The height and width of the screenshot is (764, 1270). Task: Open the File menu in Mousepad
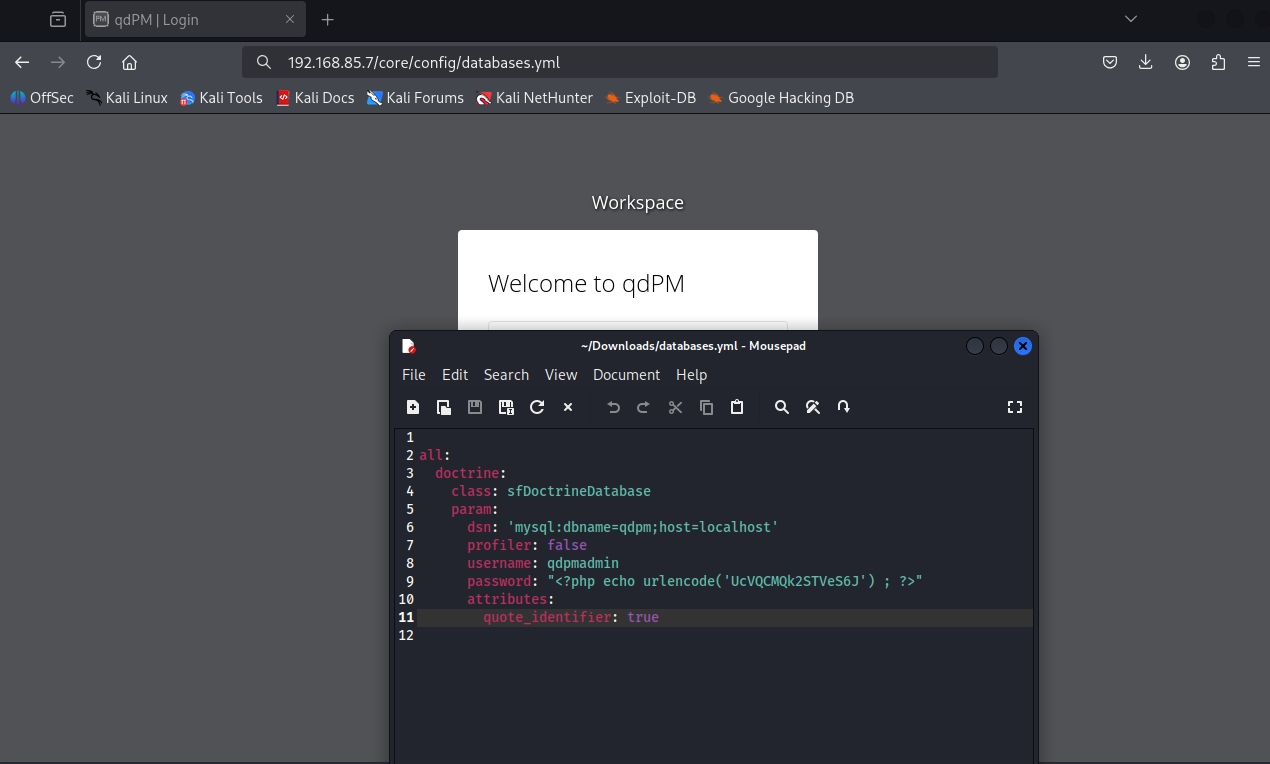(x=413, y=375)
